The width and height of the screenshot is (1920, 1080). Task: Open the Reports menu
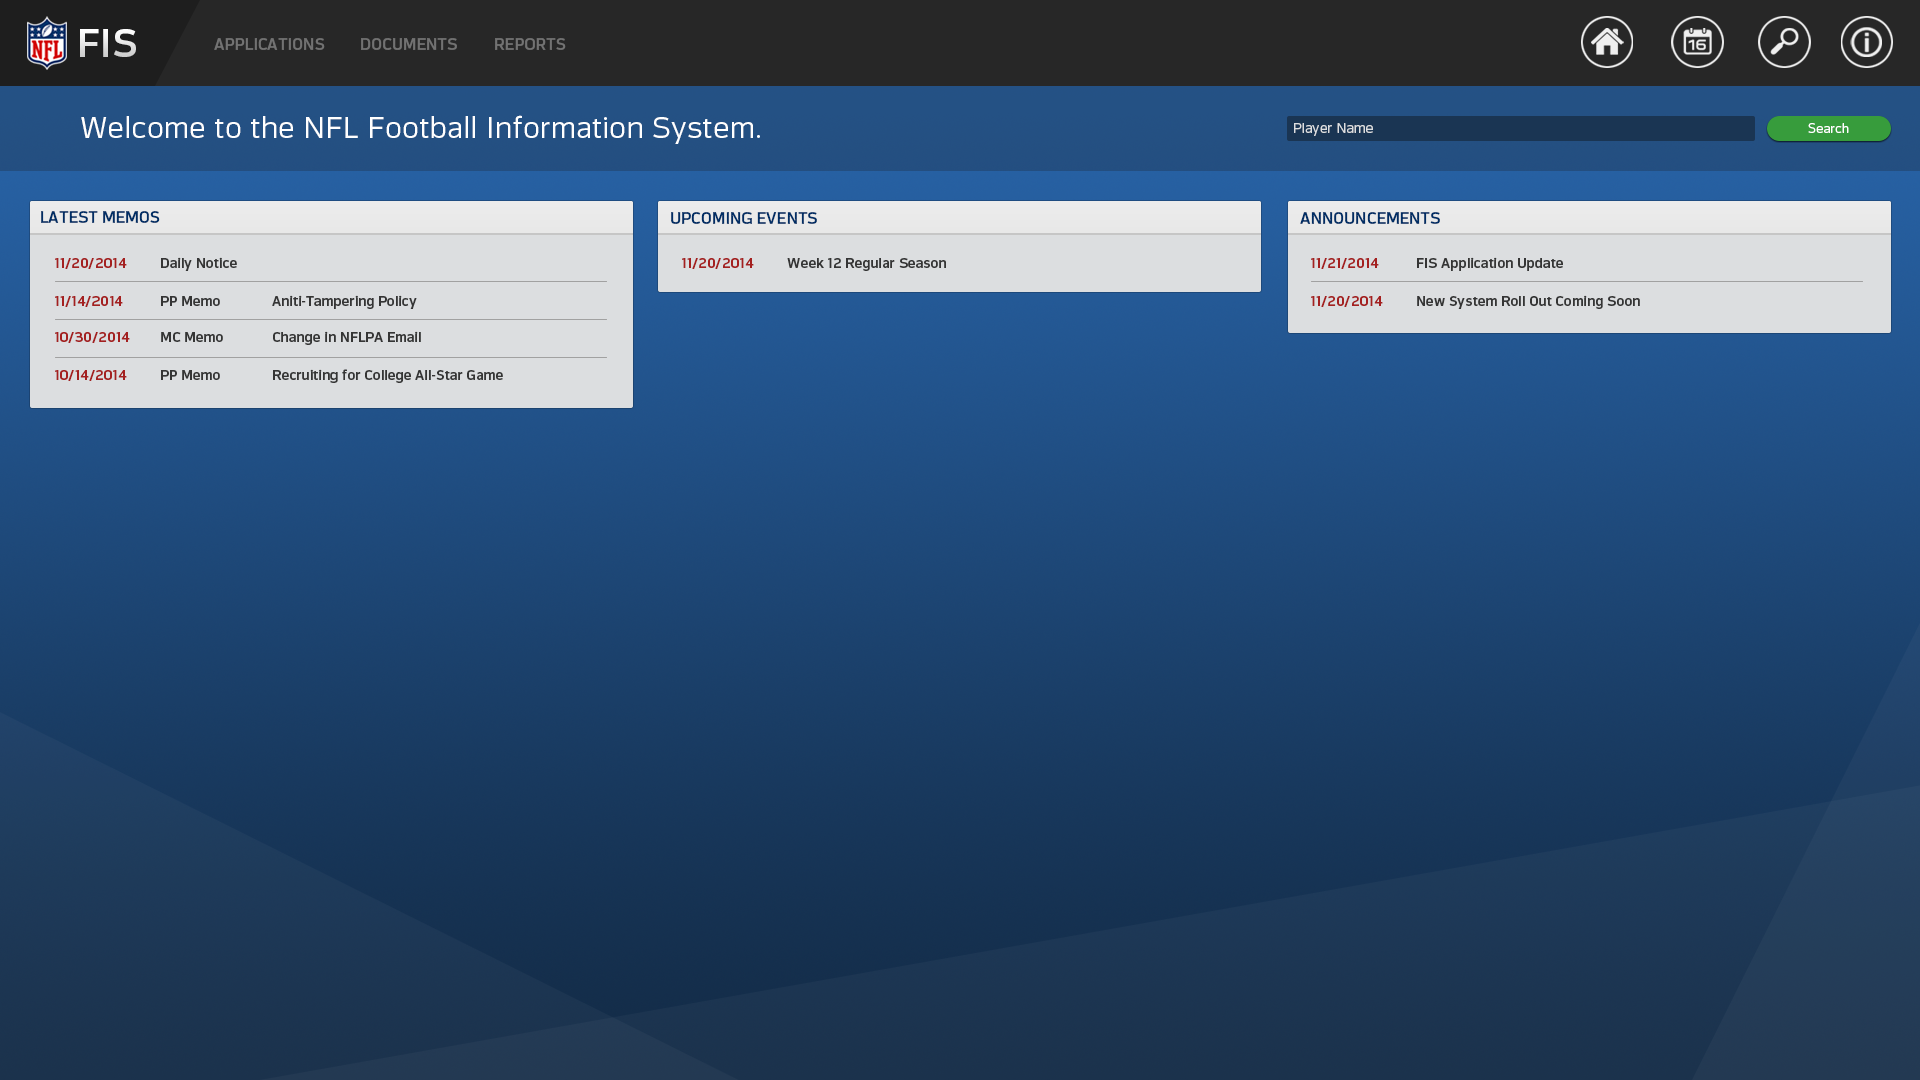pos(529,45)
